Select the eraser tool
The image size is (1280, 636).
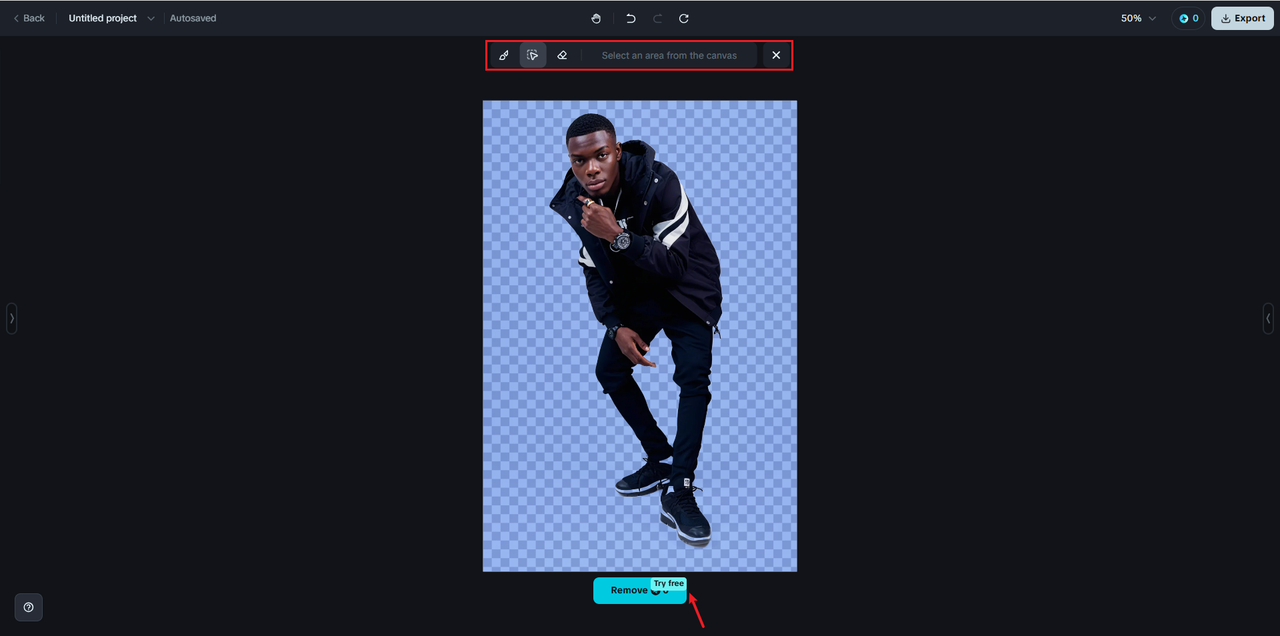(562, 55)
